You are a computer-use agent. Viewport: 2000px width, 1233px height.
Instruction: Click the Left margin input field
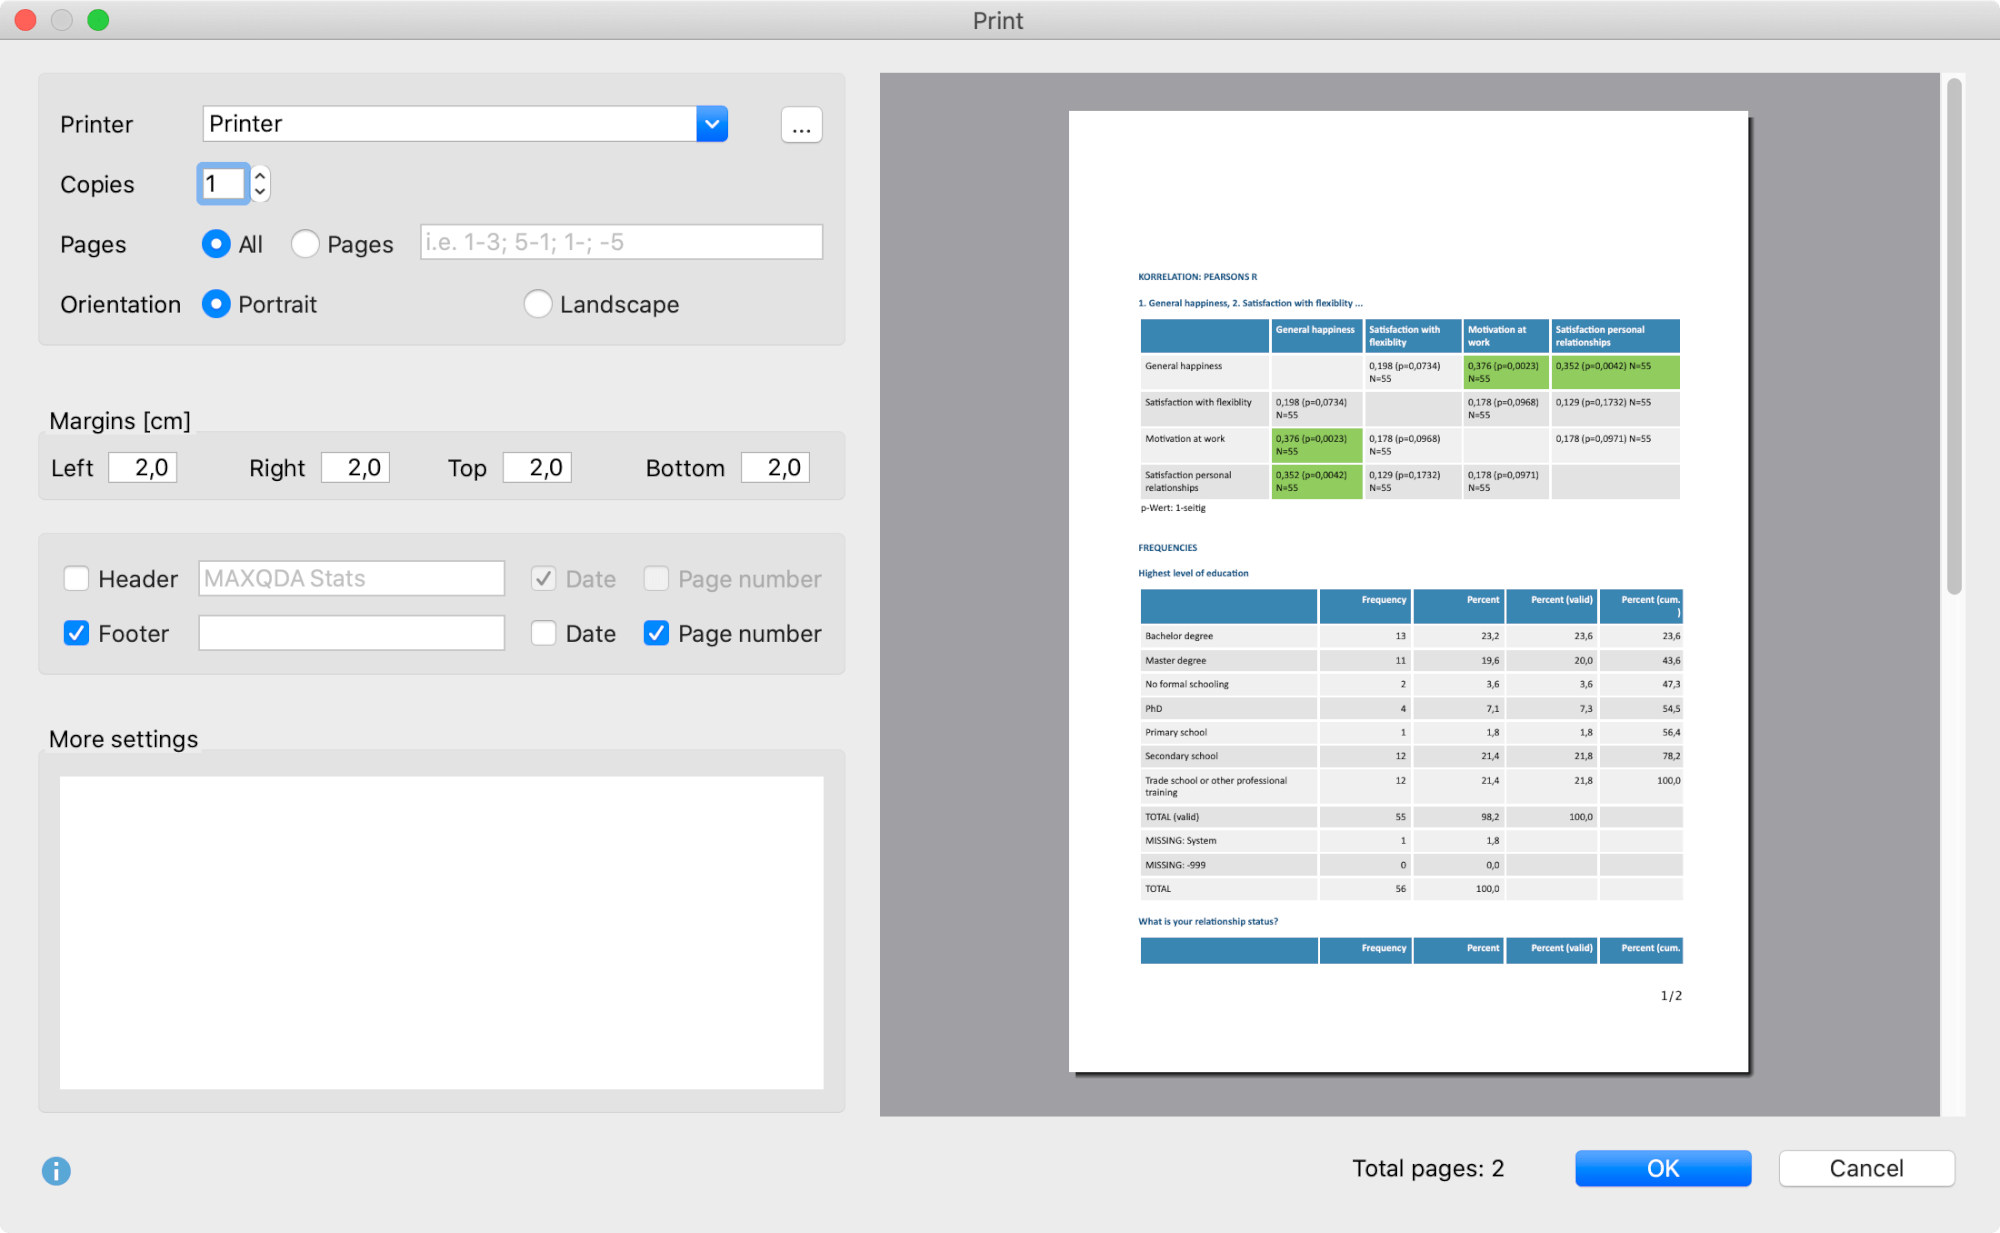pyautogui.click(x=142, y=466)
